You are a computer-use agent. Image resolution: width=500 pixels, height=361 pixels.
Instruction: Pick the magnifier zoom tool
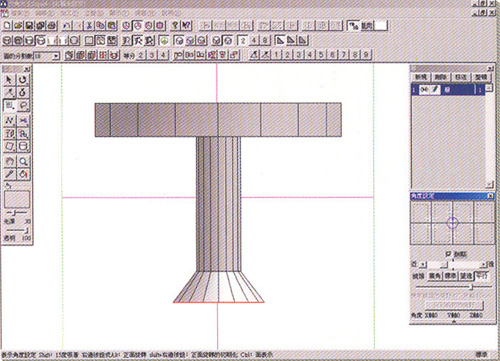[23, 162]
